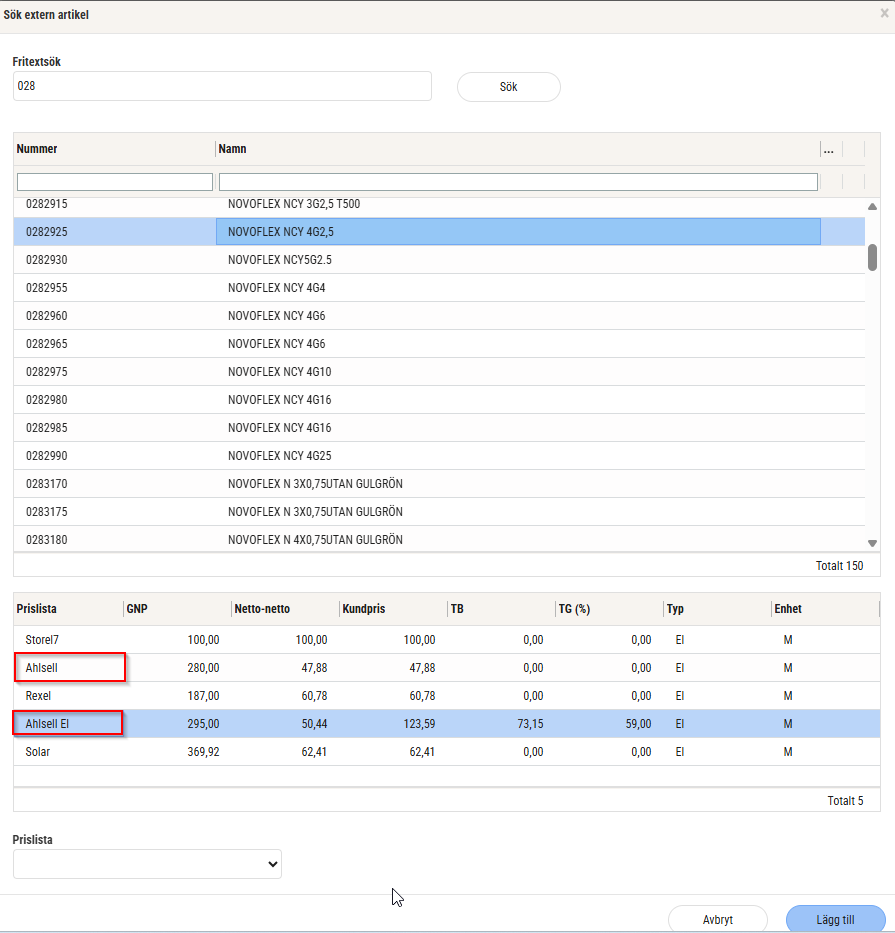
Task: Click the article list scrollbar thumb
Action: coord(872,257)
